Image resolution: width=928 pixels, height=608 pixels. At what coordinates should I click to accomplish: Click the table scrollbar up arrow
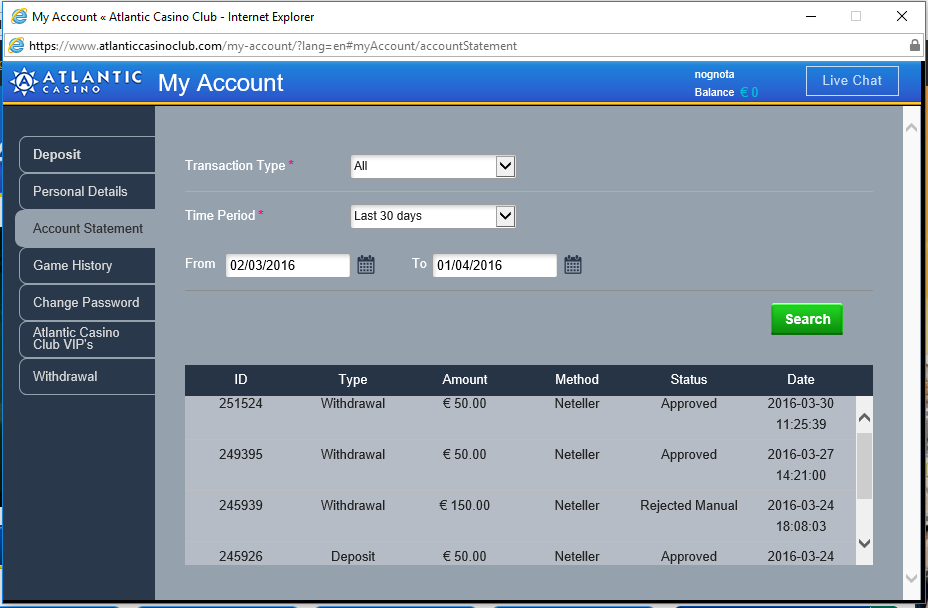[864, 417]
